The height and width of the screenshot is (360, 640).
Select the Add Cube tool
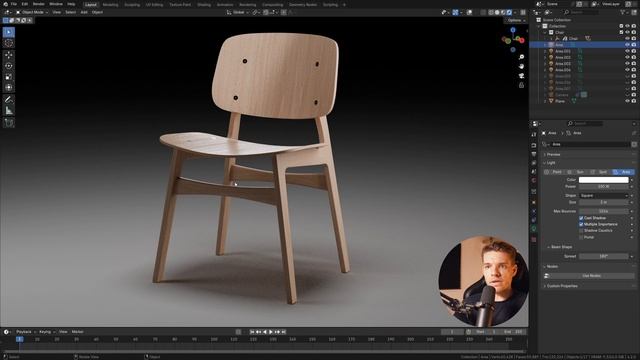[x=9, y=123]
